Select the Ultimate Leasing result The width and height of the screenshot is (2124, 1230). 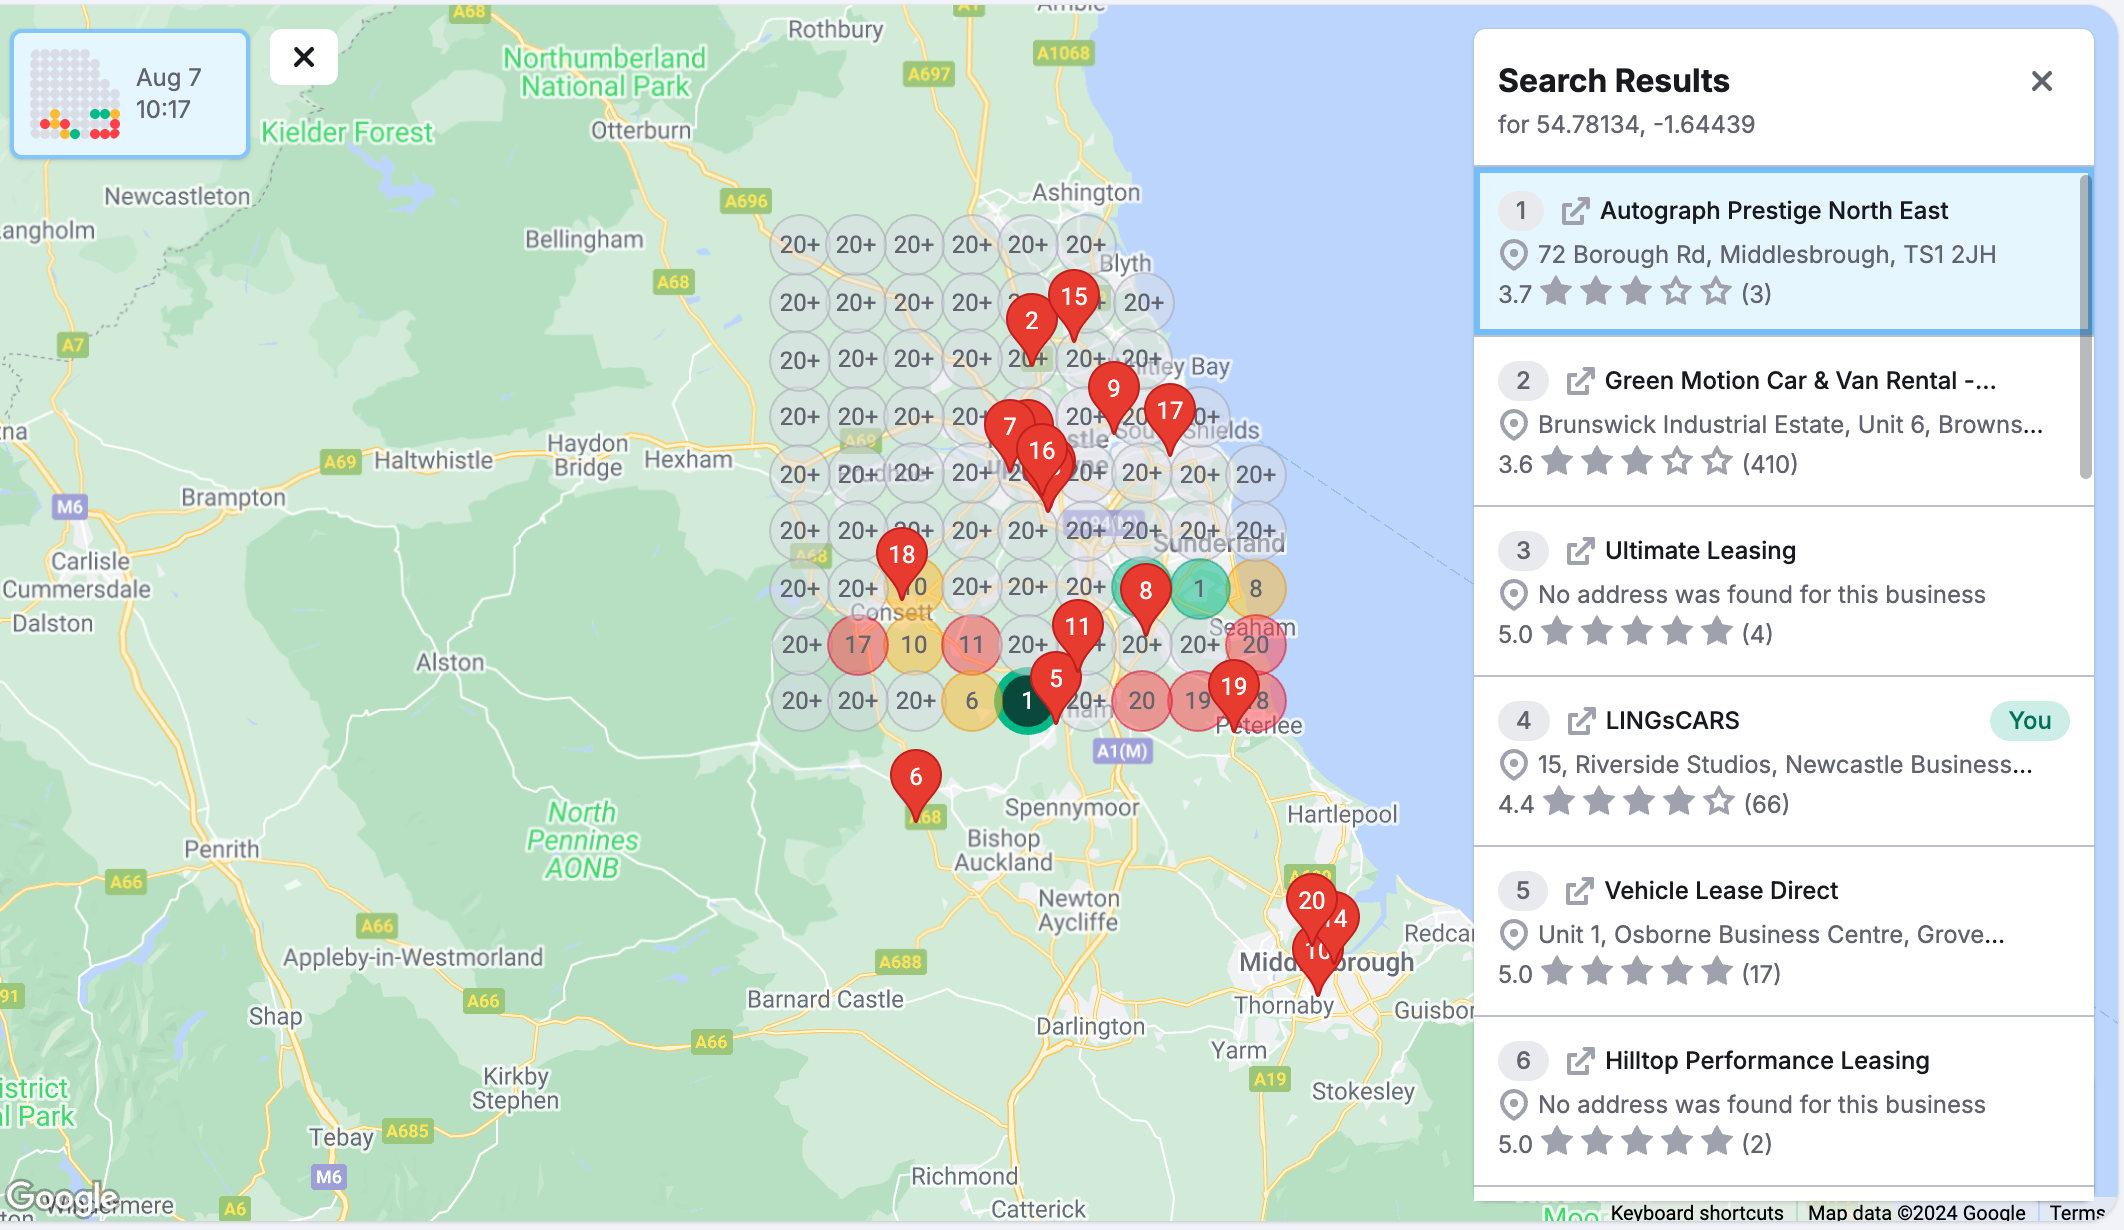(x=1782, y=592)
